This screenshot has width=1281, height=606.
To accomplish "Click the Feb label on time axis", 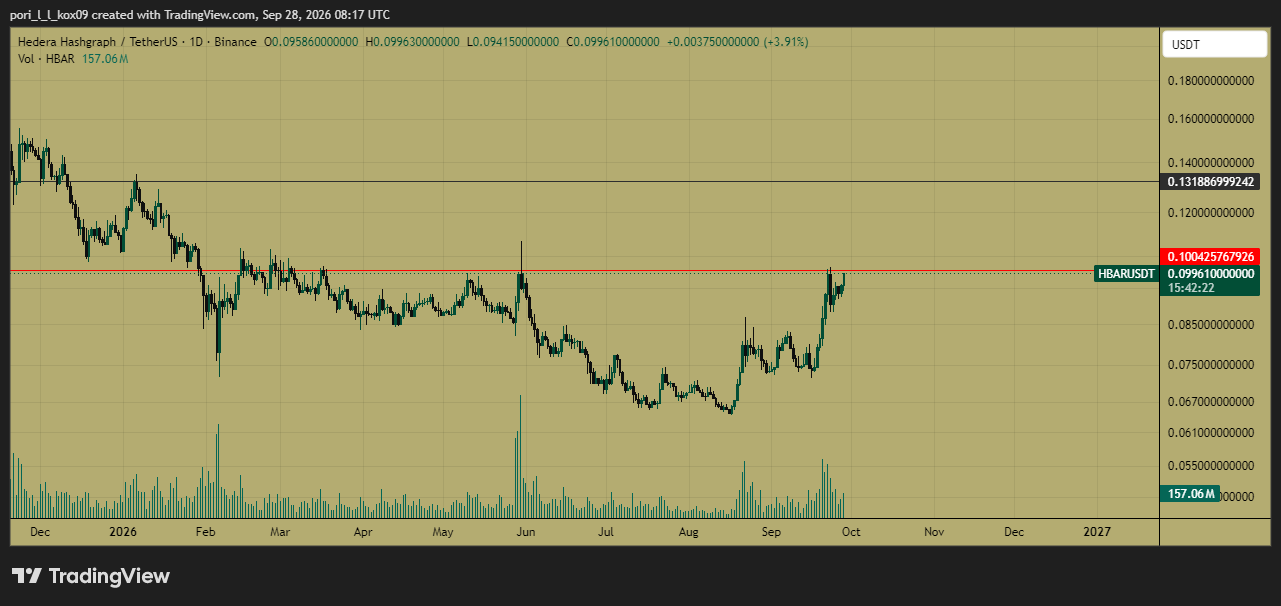I will tap(205, 532).
